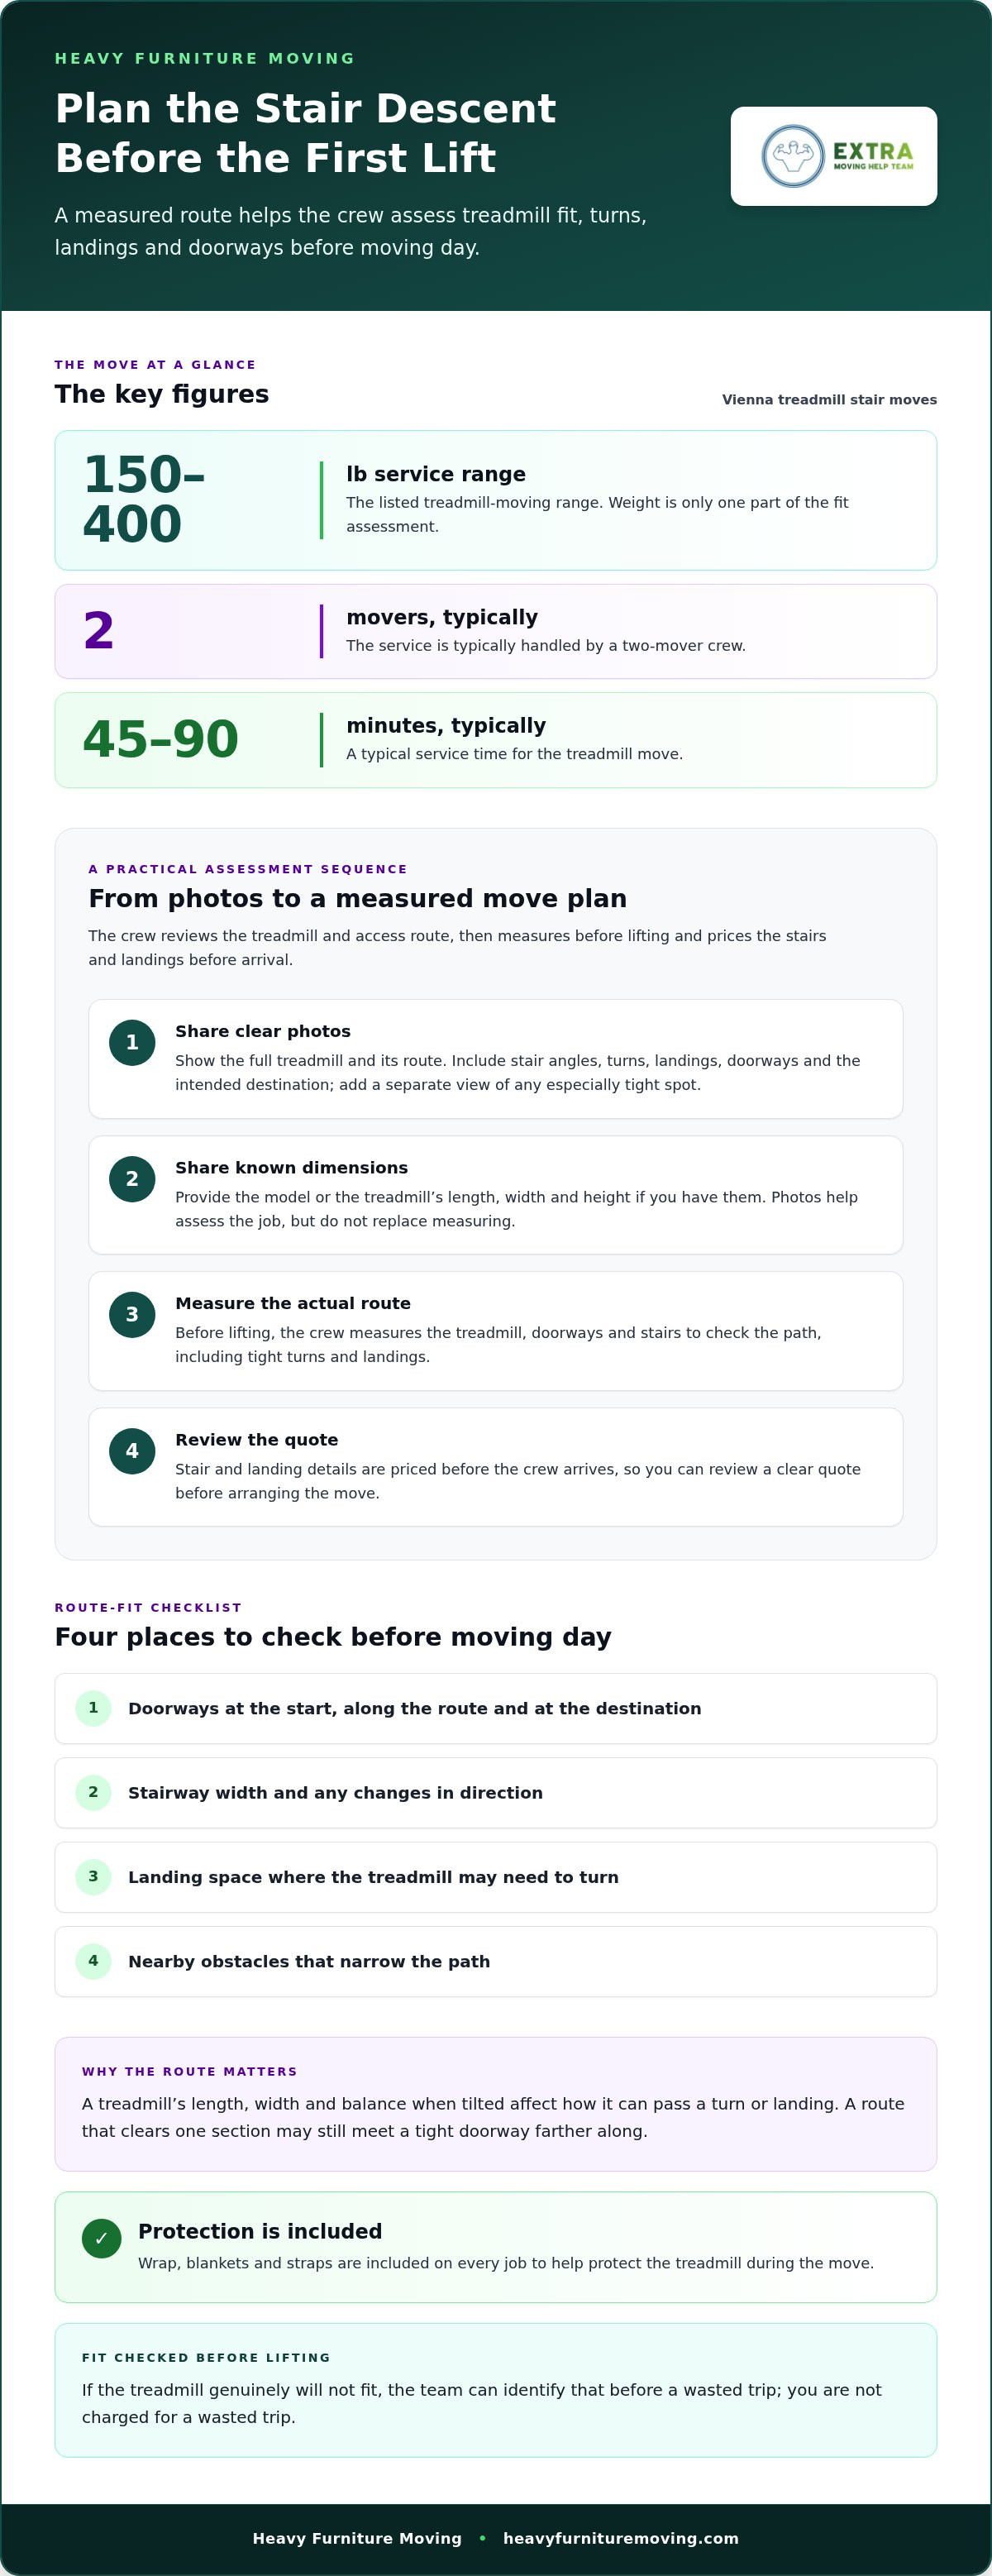Click Heavy Furniture Moving text in footer
This screenshot has width=992, height=2576.
point(357,2538)
